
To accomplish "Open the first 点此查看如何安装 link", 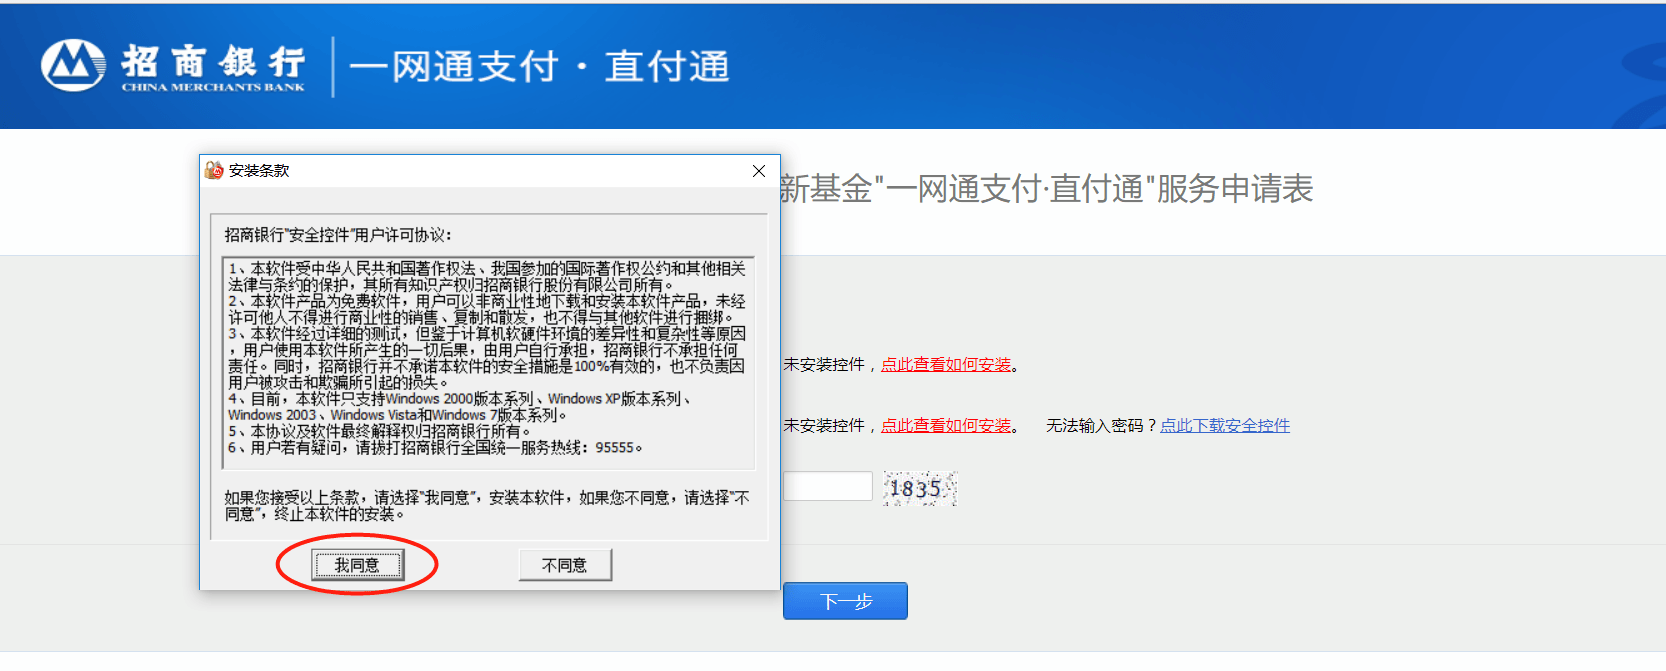I will (946, 365).
